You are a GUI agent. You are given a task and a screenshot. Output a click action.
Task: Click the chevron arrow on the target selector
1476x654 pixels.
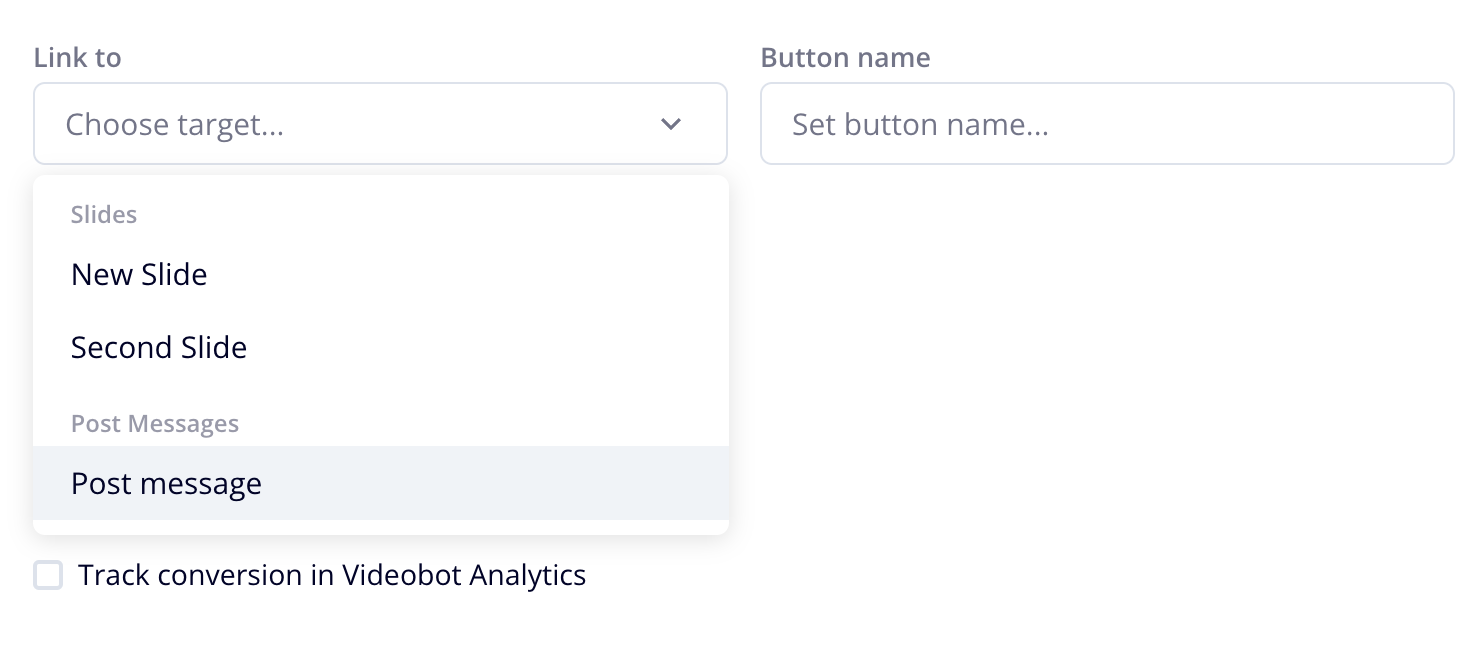(671, 124)
